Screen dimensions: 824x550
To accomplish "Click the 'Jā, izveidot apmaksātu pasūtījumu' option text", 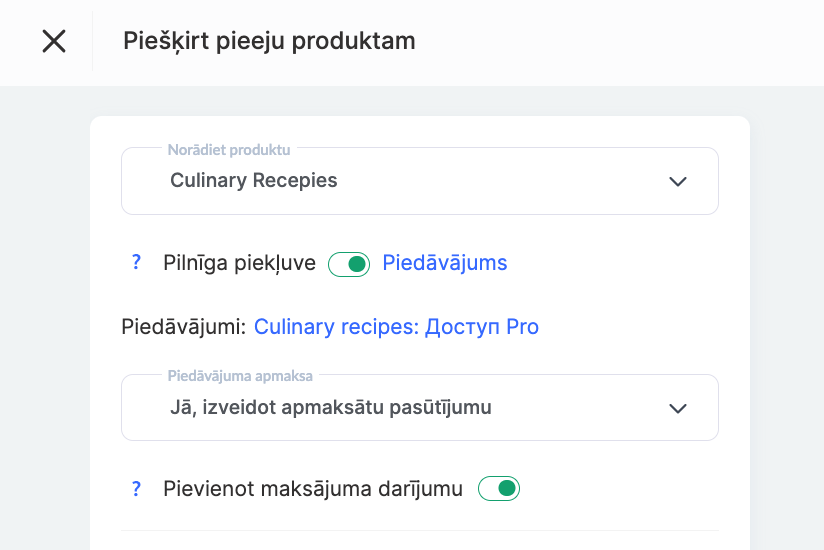I will point(331,408).
